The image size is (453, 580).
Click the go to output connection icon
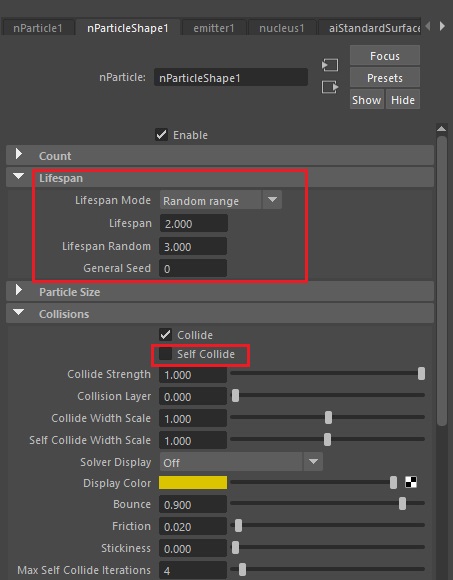329,87
